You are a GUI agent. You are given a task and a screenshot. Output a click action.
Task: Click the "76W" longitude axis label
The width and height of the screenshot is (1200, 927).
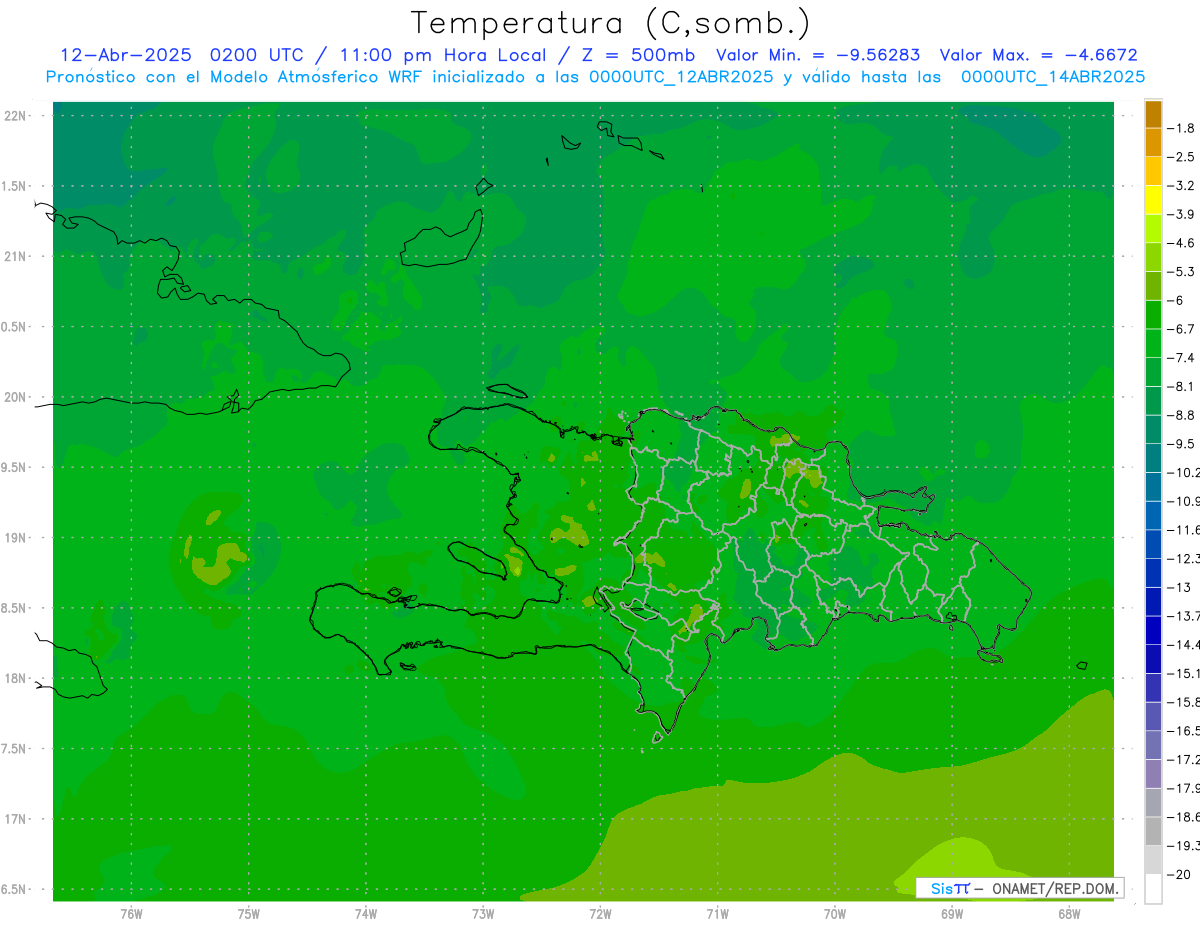pos(131,914)
